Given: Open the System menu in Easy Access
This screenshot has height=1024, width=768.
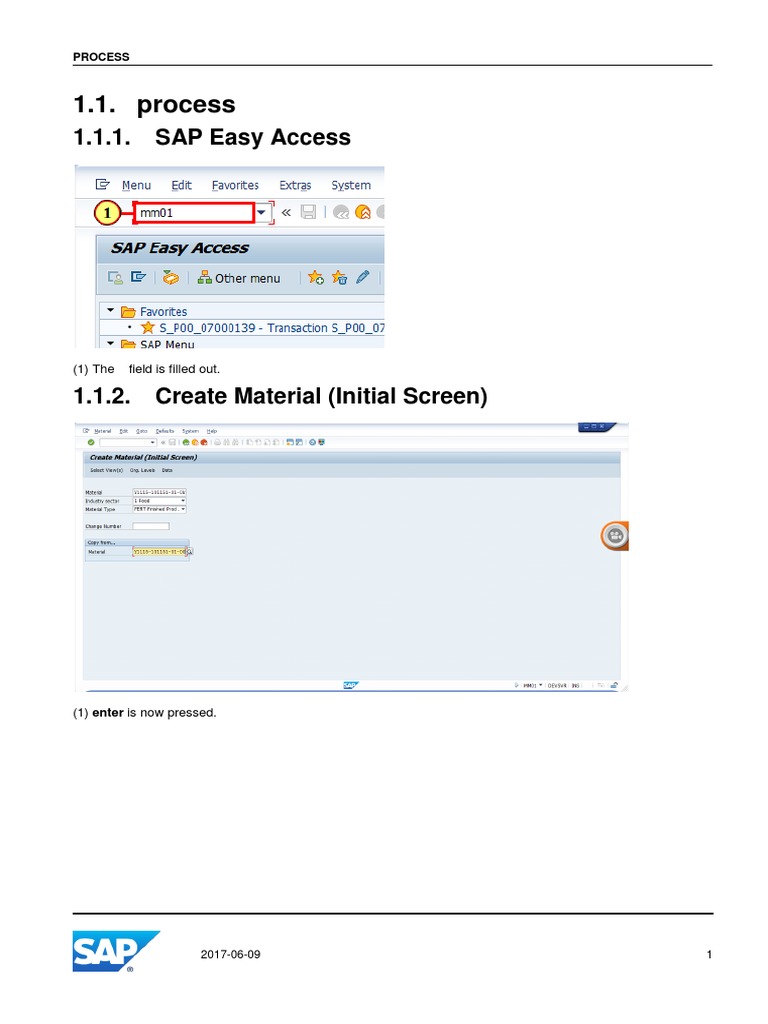Looking at the screenshot, I should [351, 185].
